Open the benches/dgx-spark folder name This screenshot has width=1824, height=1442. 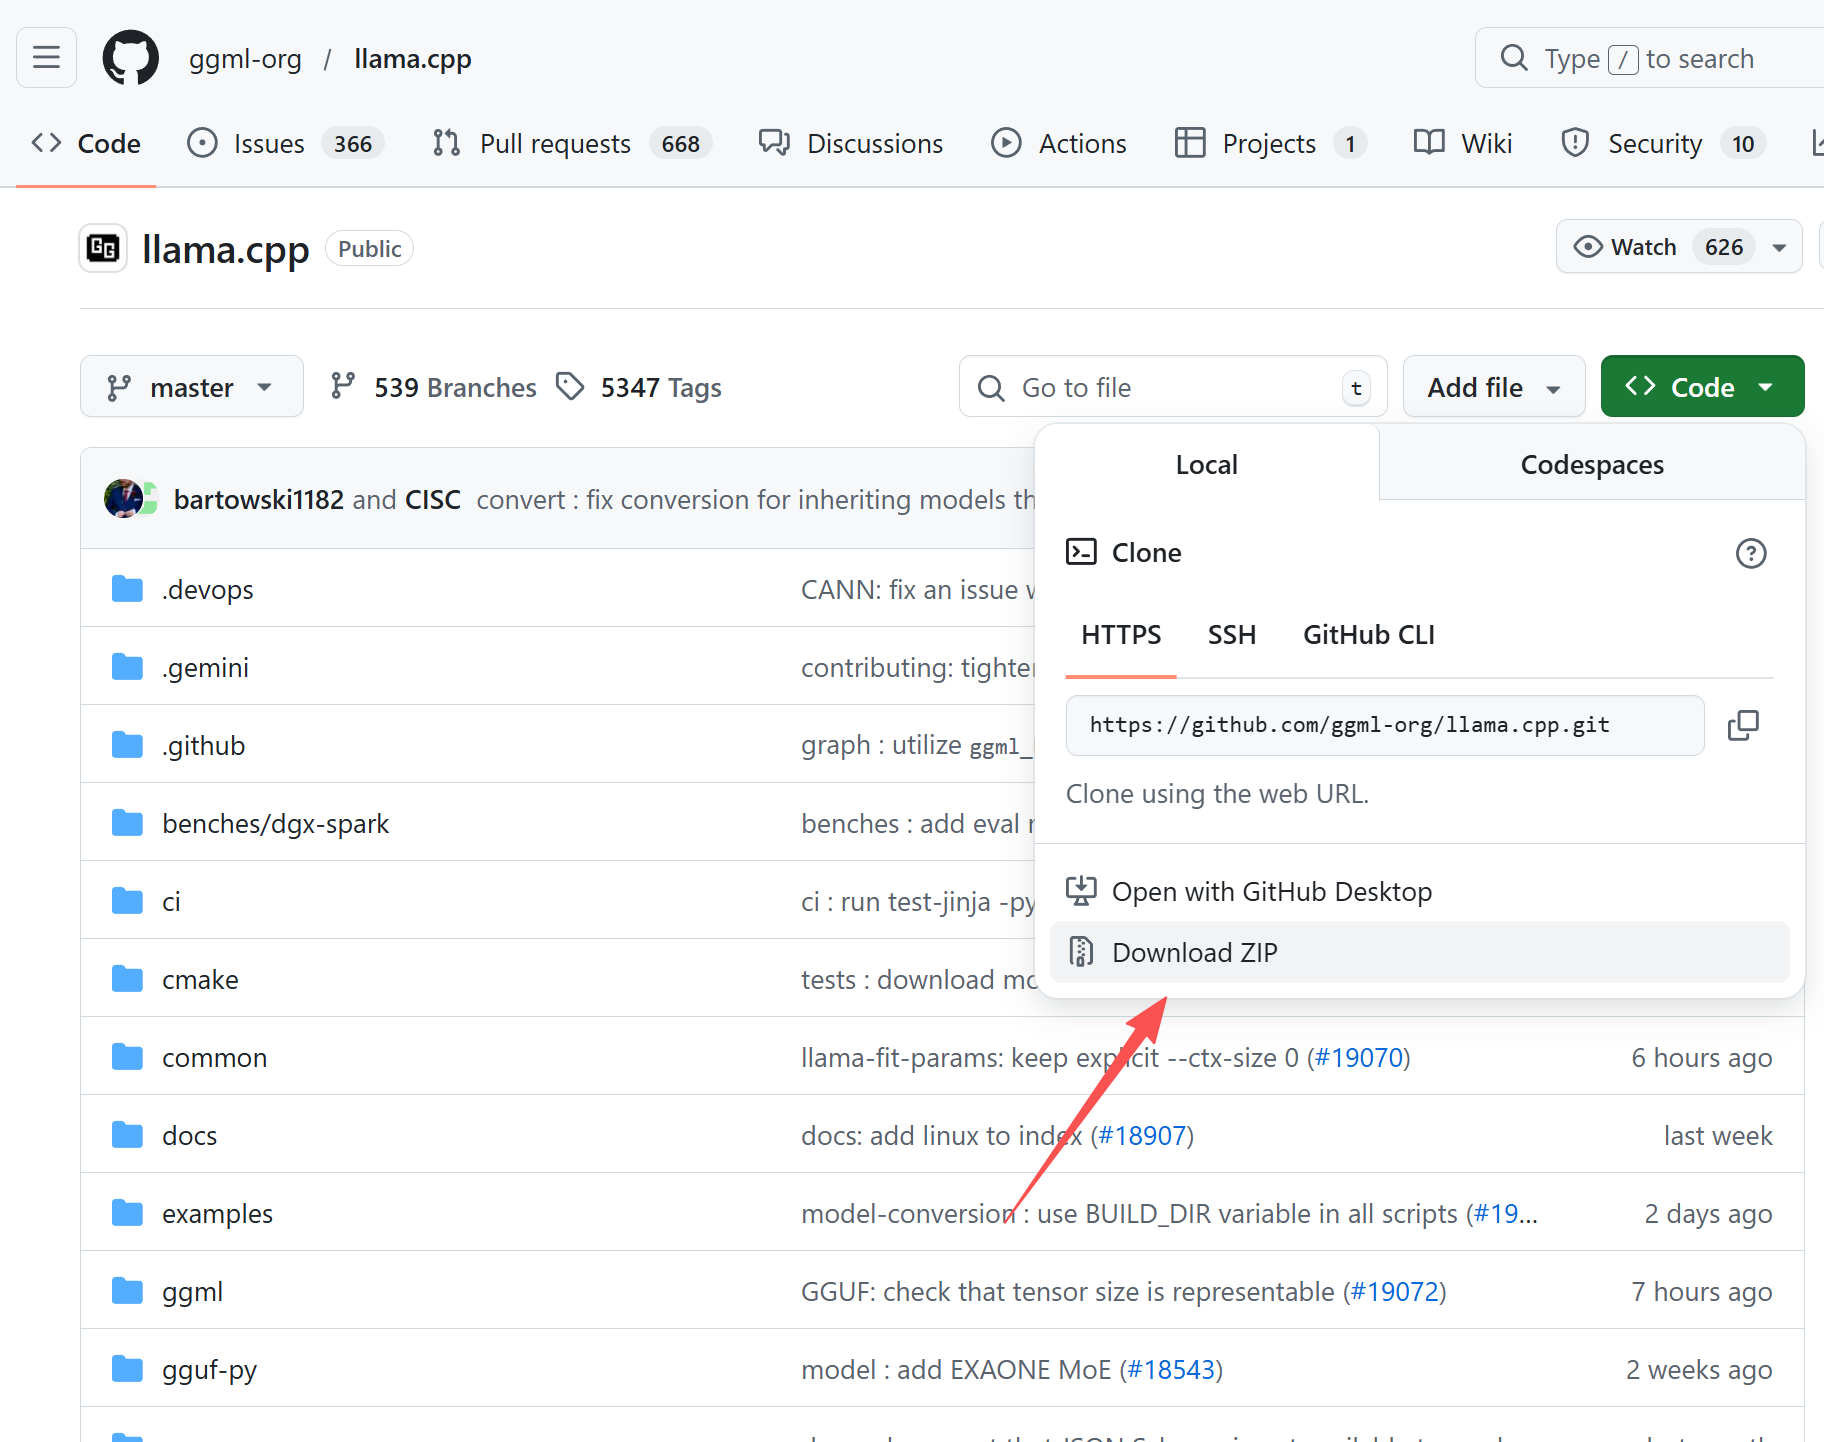[x=276, y=823]
